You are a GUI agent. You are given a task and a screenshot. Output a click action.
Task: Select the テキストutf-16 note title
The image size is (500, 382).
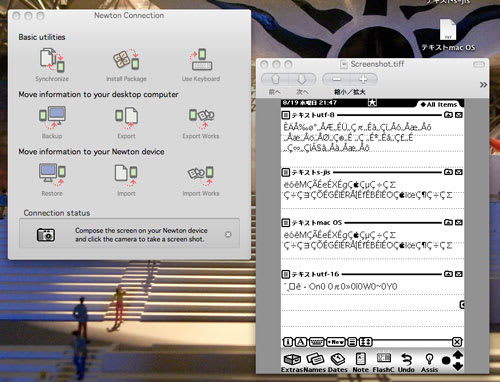tap(316, 274)
